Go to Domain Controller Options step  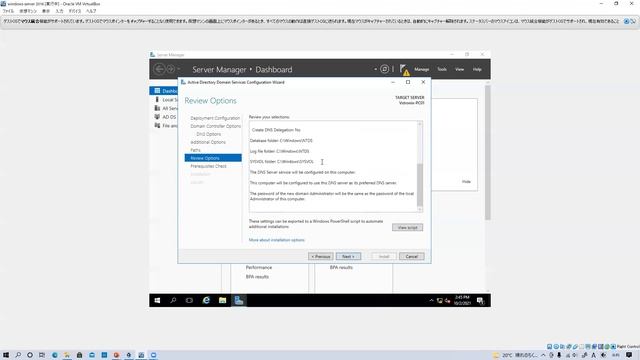click(x=216, y=126)
